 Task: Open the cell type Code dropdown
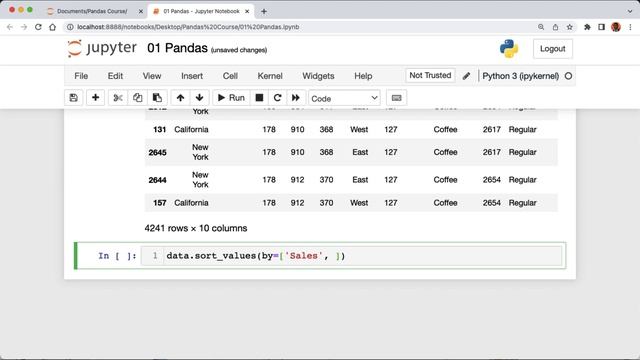[344, 98]
